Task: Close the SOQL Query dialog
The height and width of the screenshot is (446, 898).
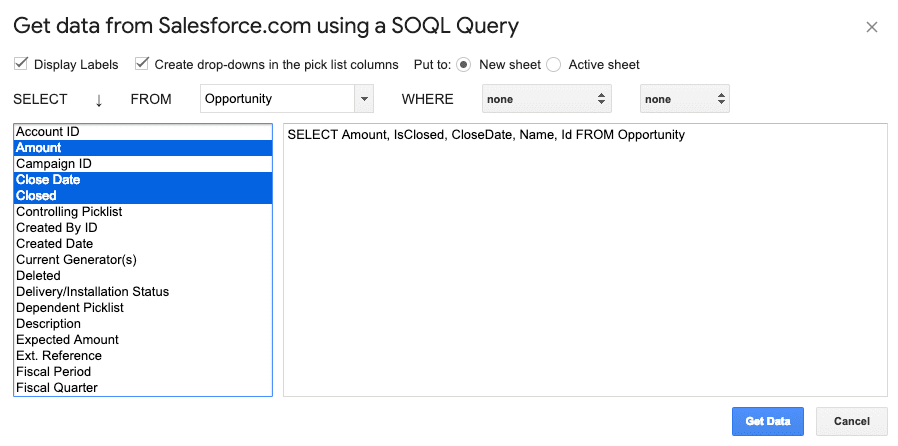Action: coord(872,27)
